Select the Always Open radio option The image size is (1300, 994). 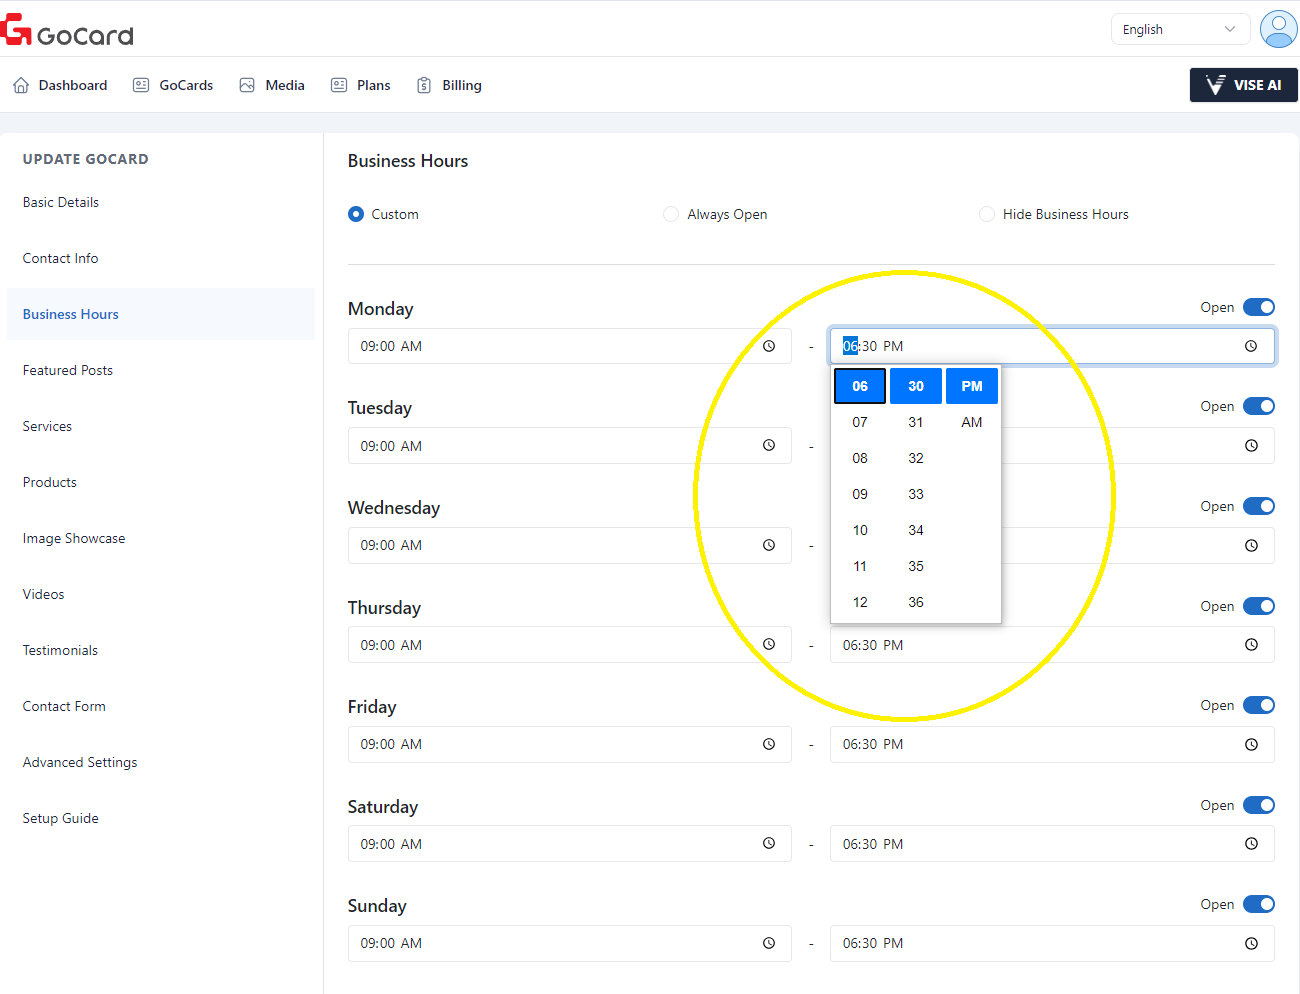pyautogui.click(x=671, y=214)
